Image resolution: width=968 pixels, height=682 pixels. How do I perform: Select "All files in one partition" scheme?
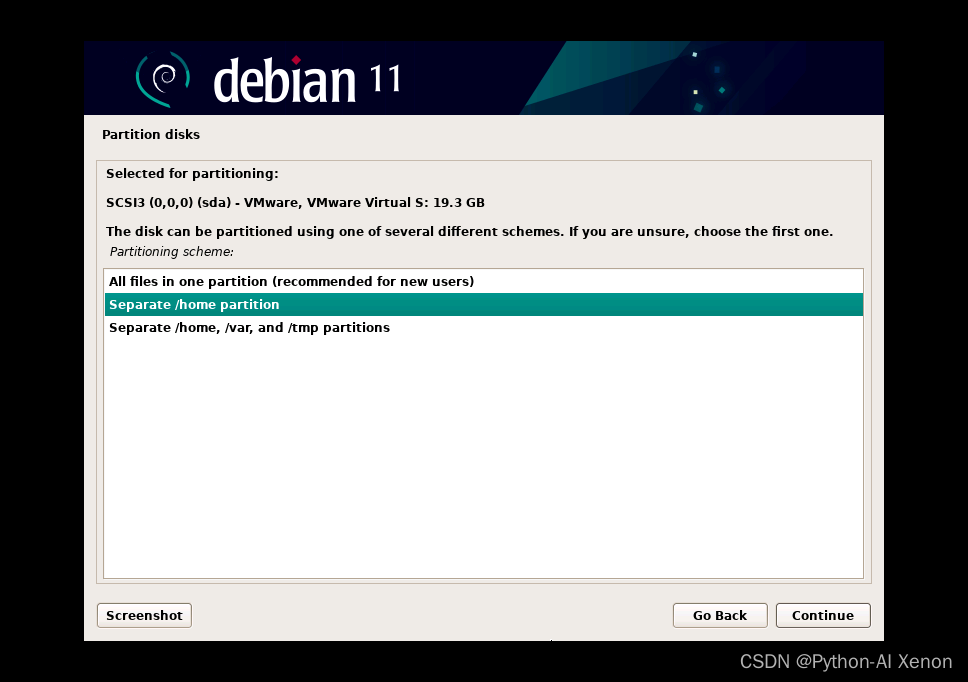(x=291, y=282)
